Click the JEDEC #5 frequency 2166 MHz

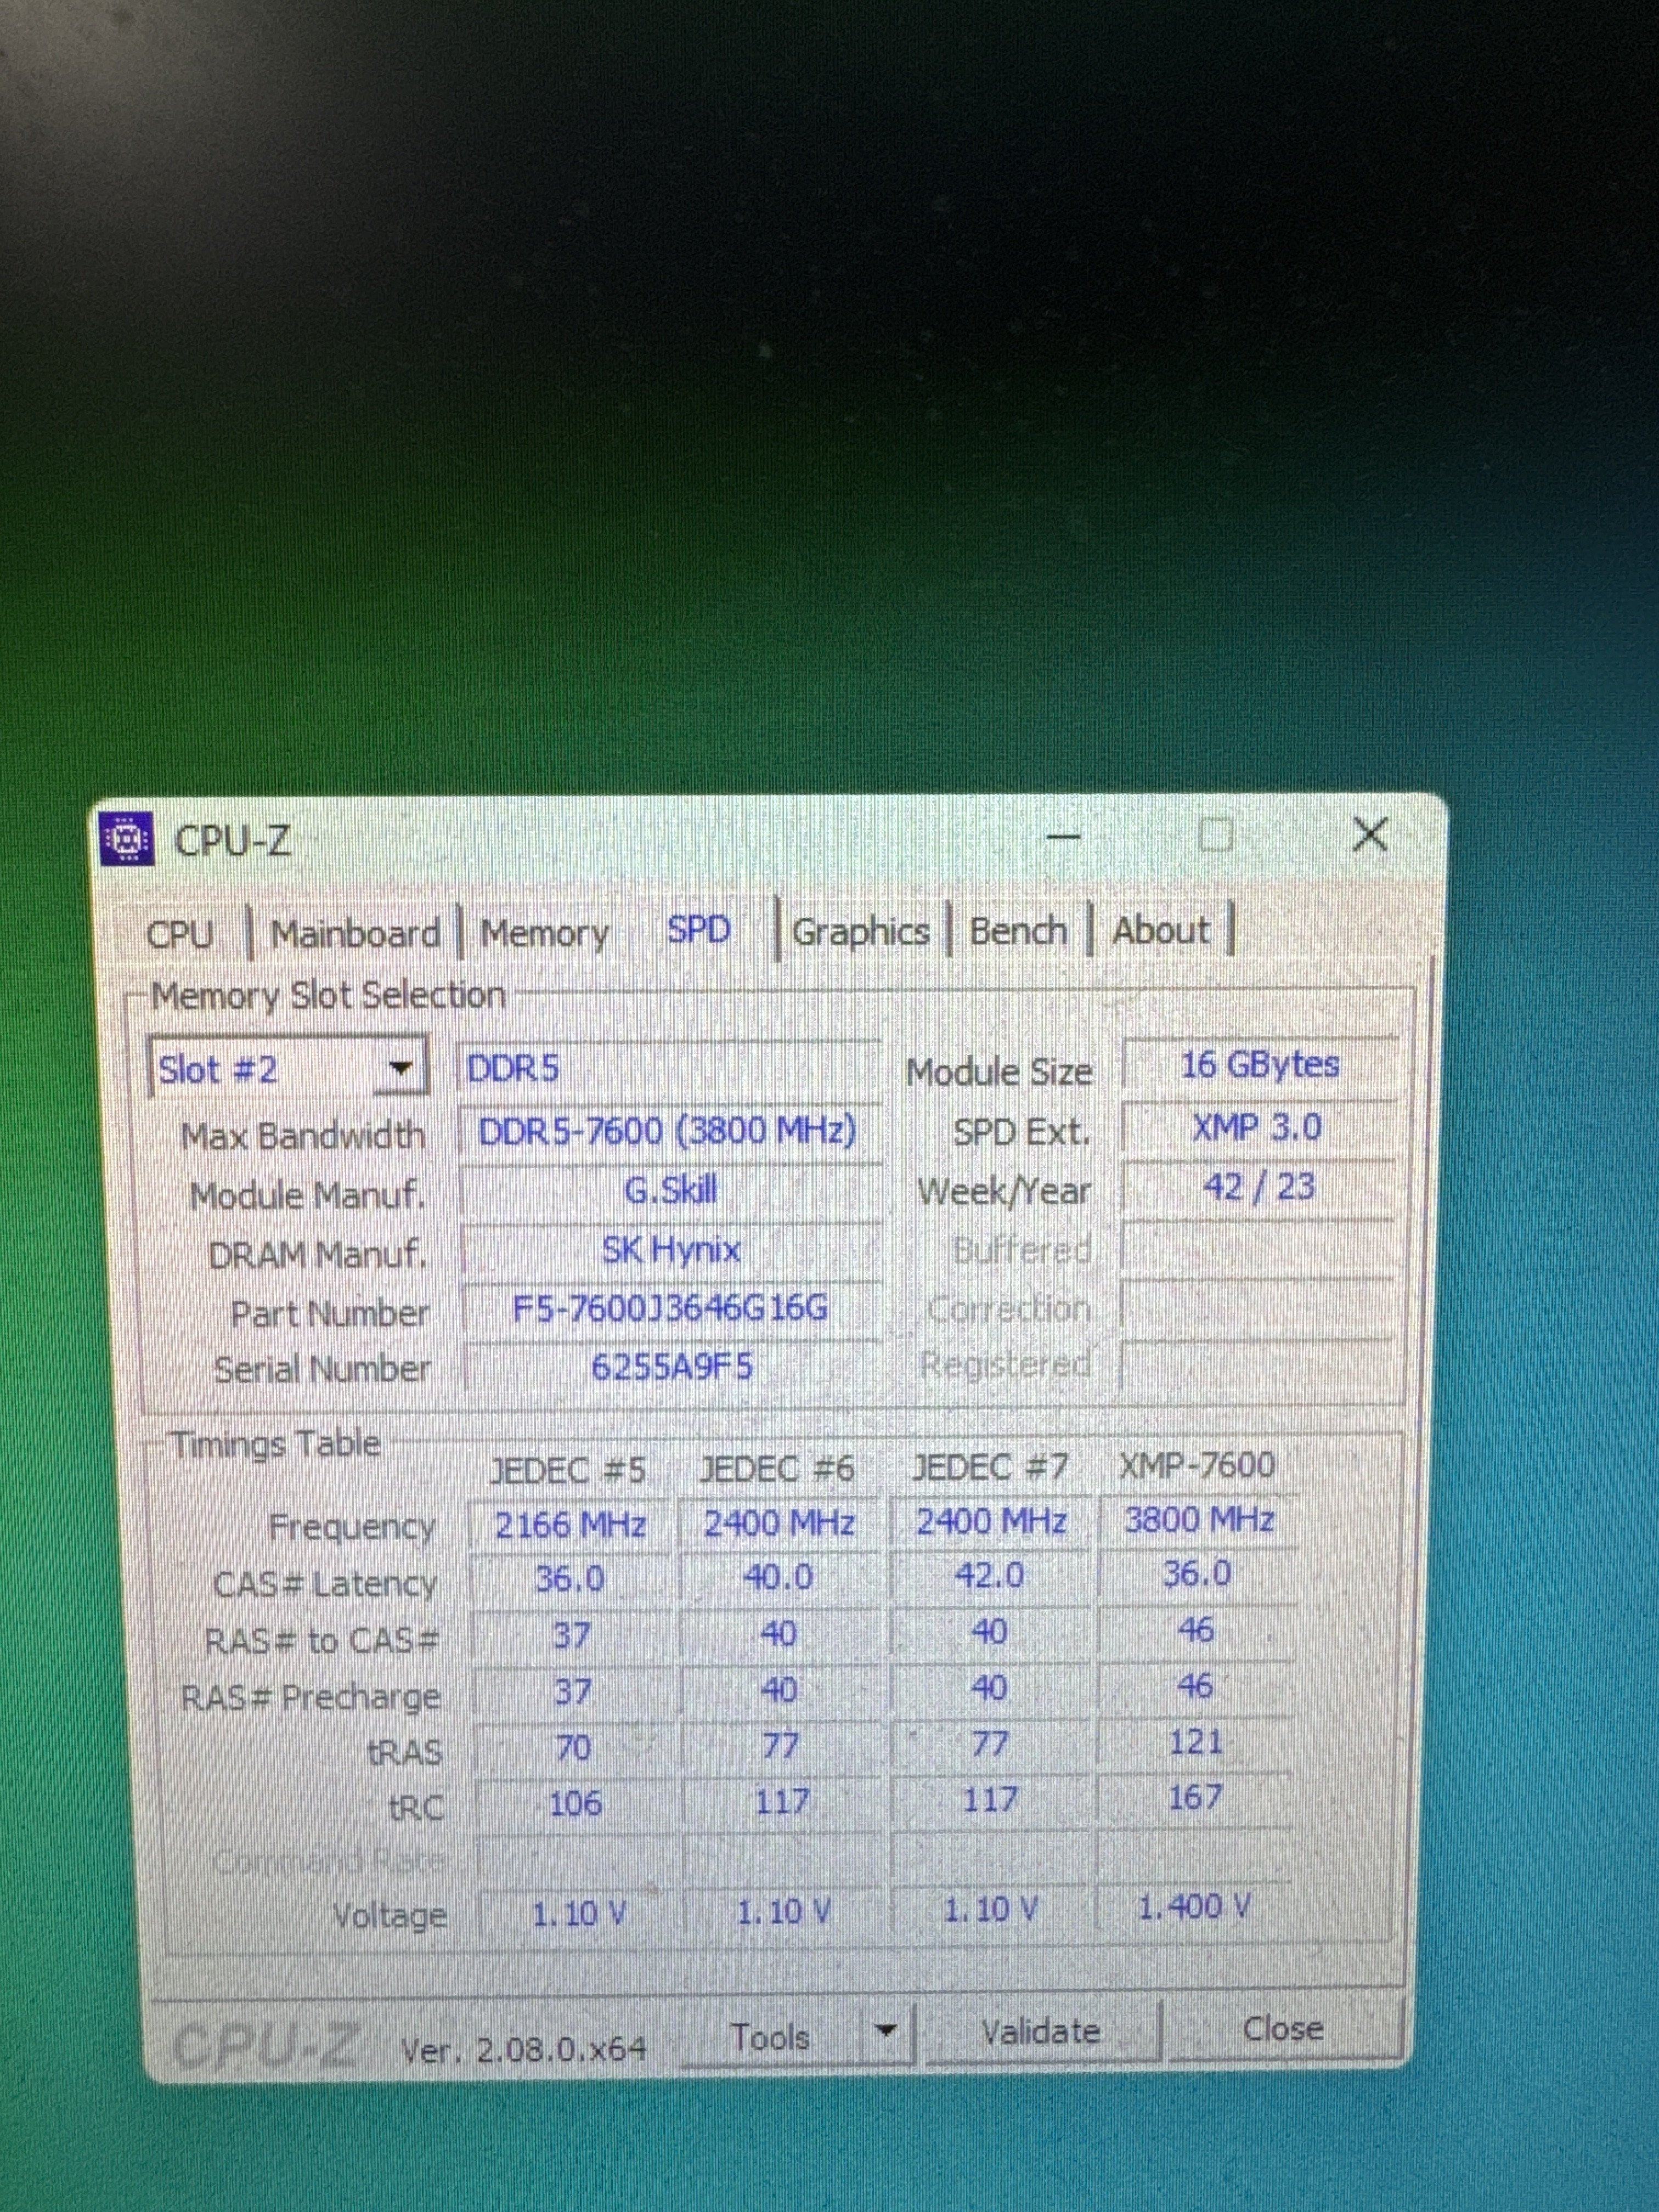pos(570,1525)
